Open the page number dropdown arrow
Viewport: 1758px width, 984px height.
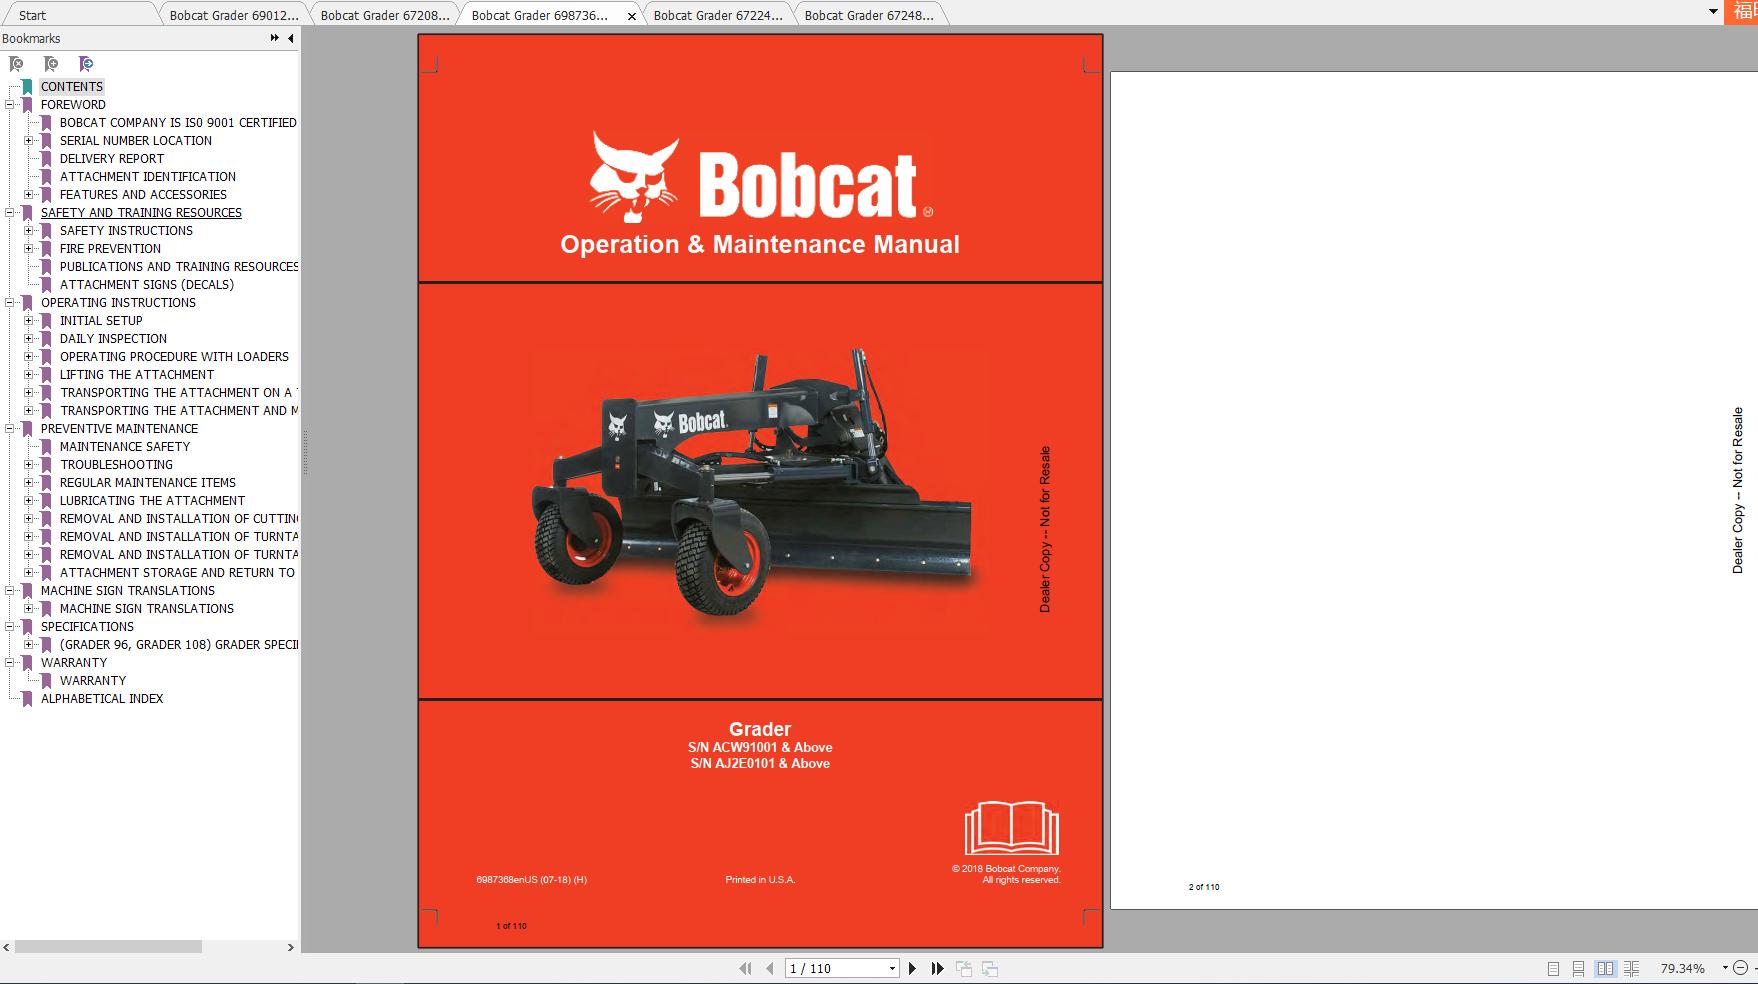point(891,968)
